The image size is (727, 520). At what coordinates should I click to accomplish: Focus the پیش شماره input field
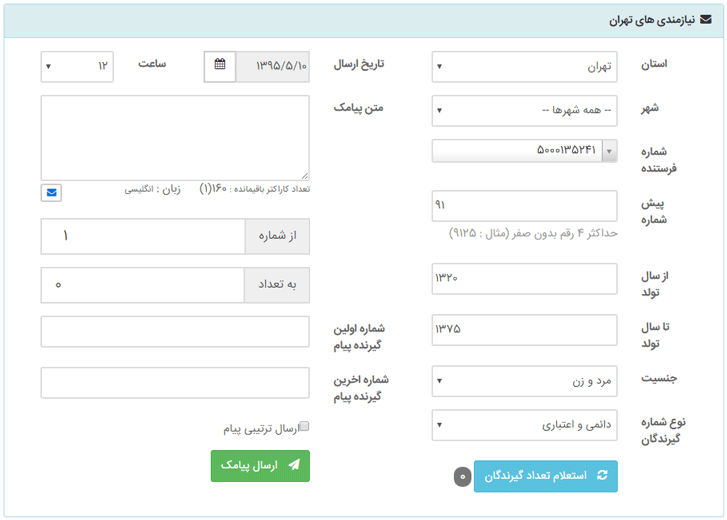pos(524,206)
